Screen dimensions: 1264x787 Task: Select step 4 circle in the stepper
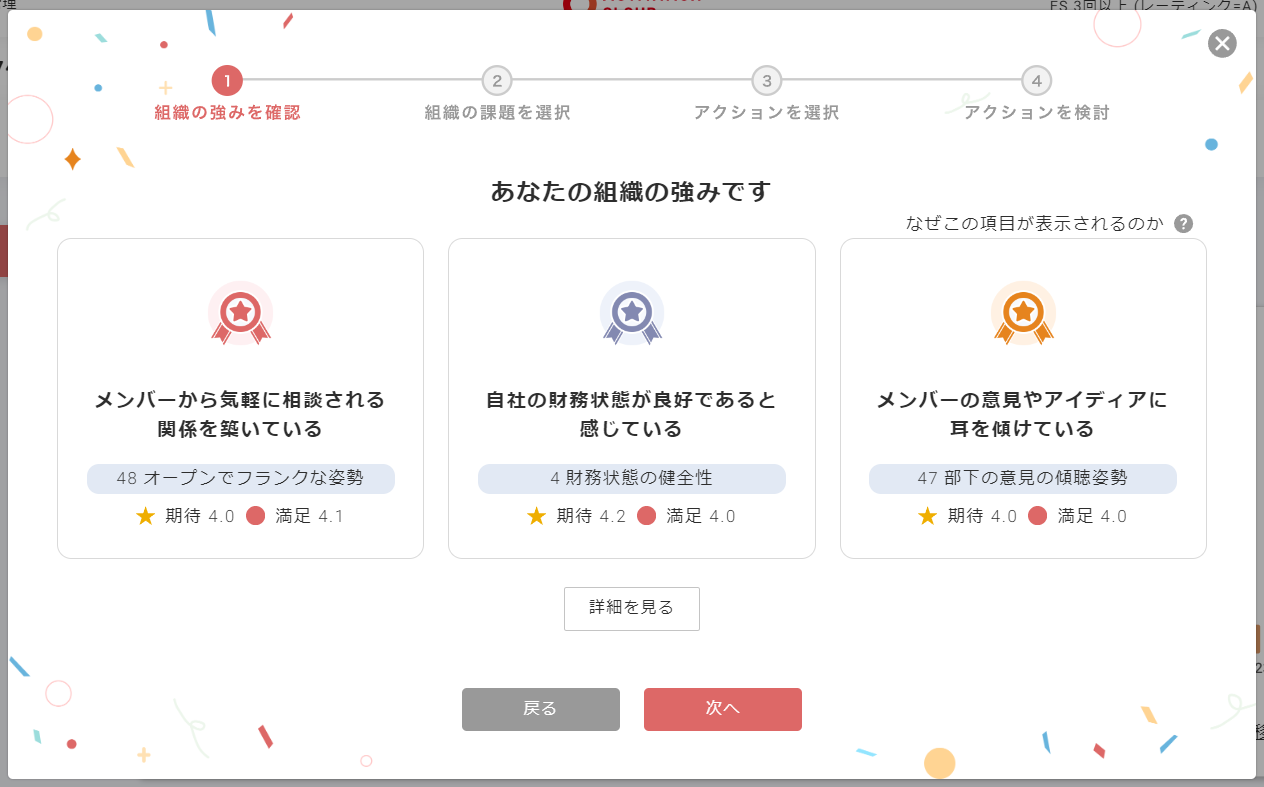(1036, 81)
